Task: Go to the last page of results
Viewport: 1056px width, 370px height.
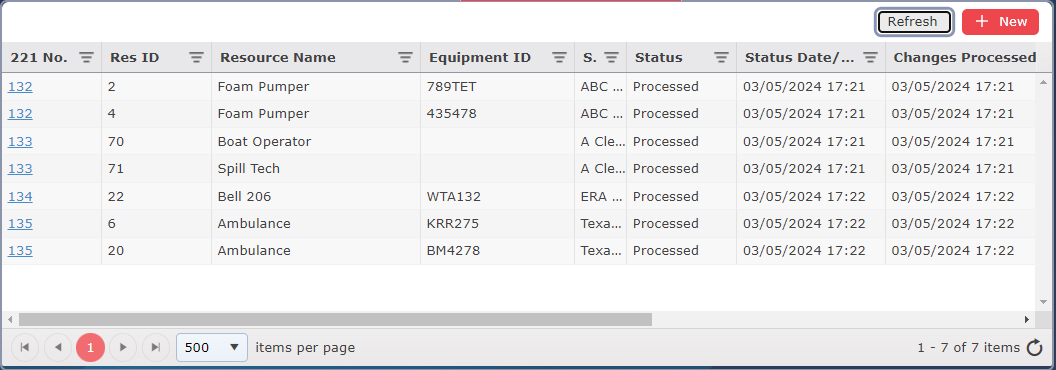Action: tap(156, 348)
